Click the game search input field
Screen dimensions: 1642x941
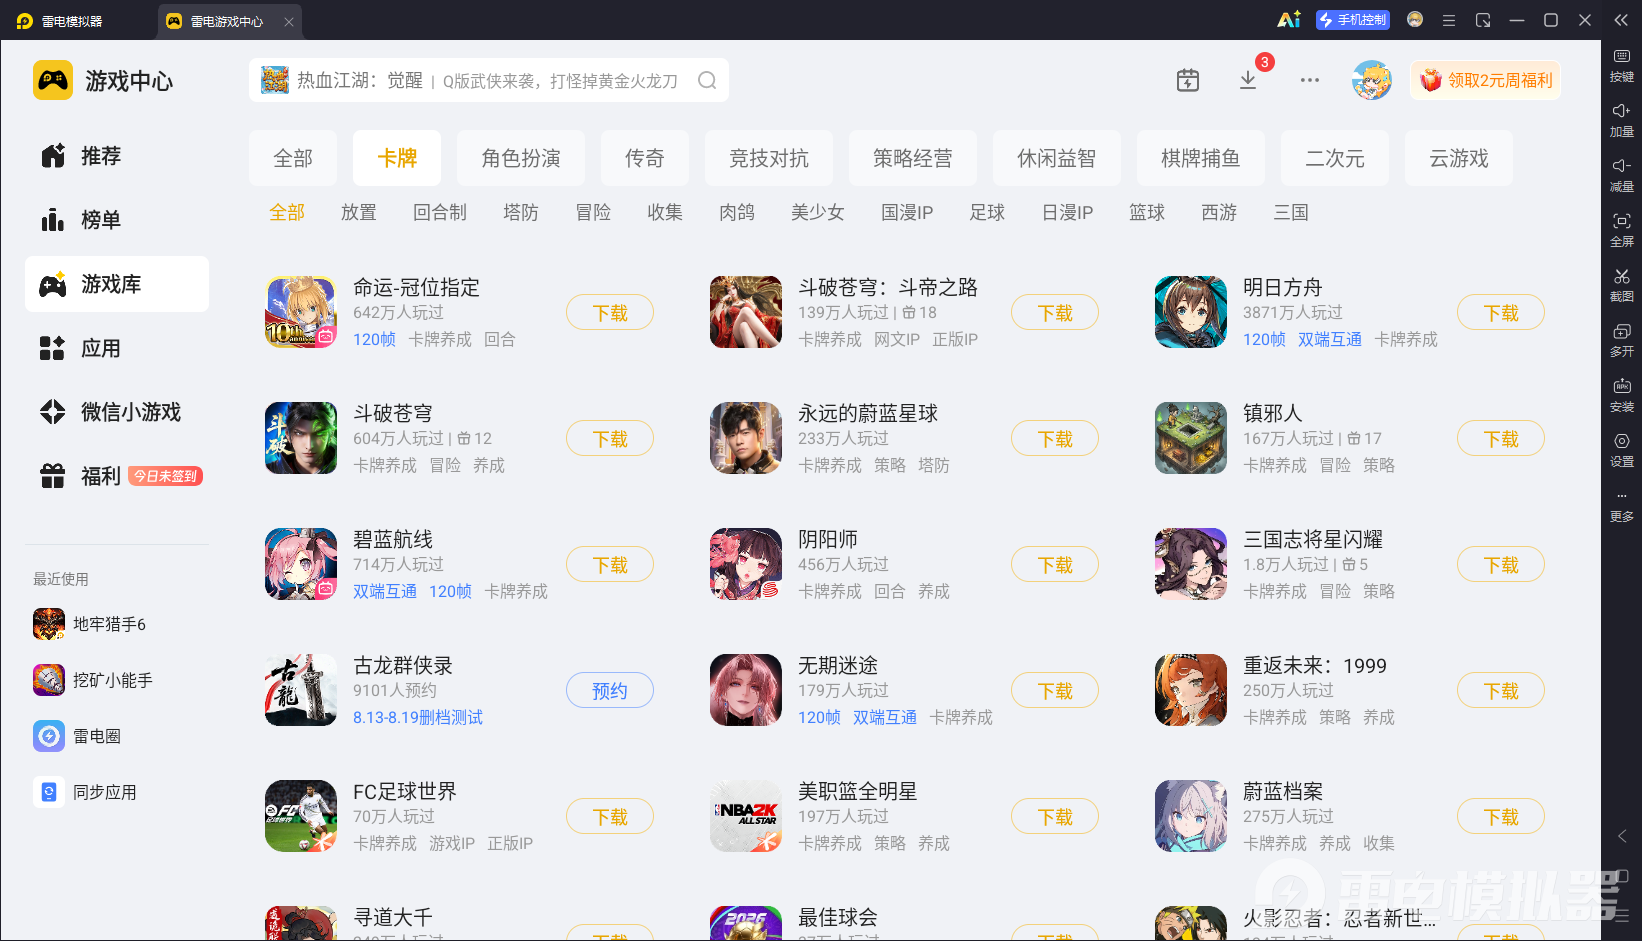coord(489,80)
